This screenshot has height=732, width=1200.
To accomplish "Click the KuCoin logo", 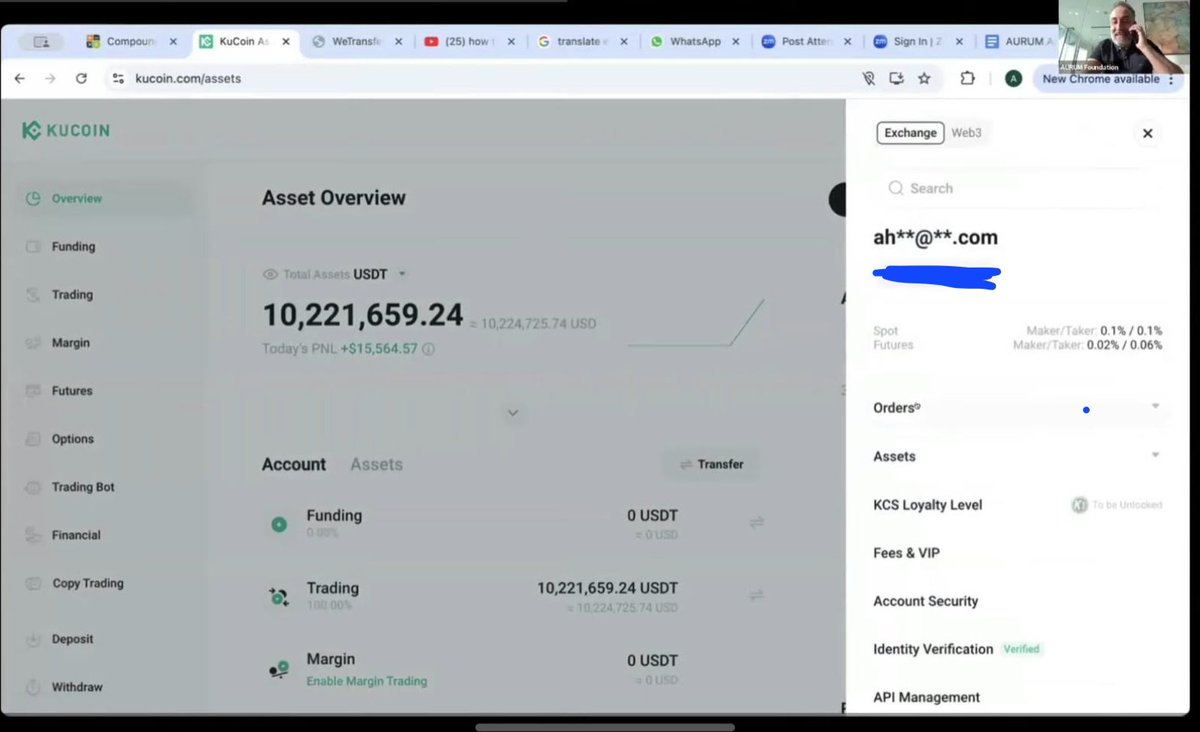I will point(66,130).
